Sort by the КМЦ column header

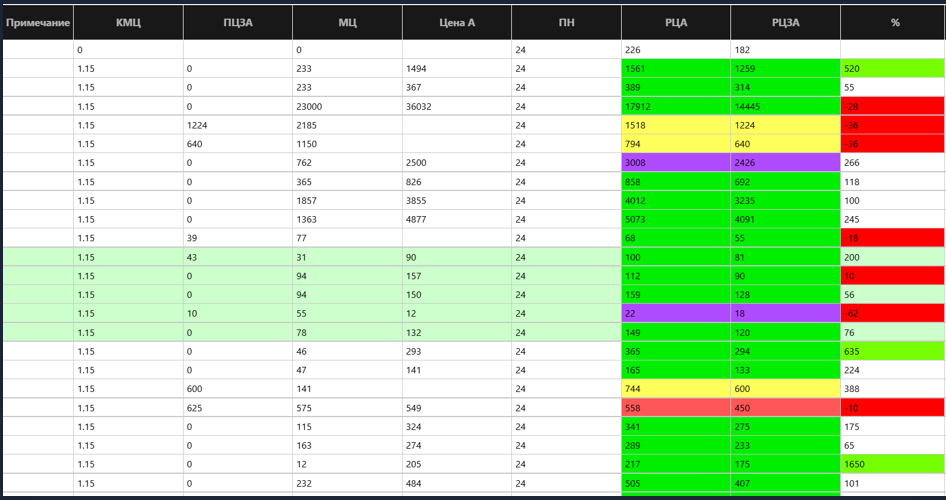pos(128,22)
